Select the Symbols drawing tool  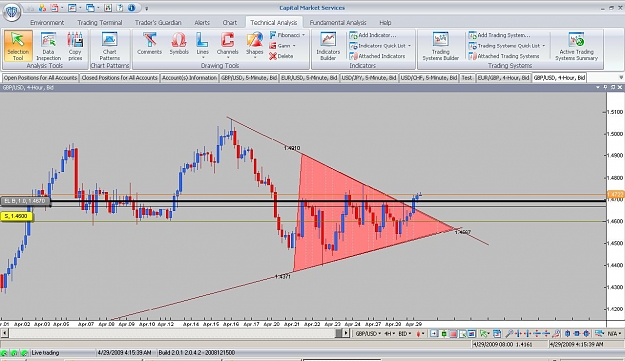point(179,44)
